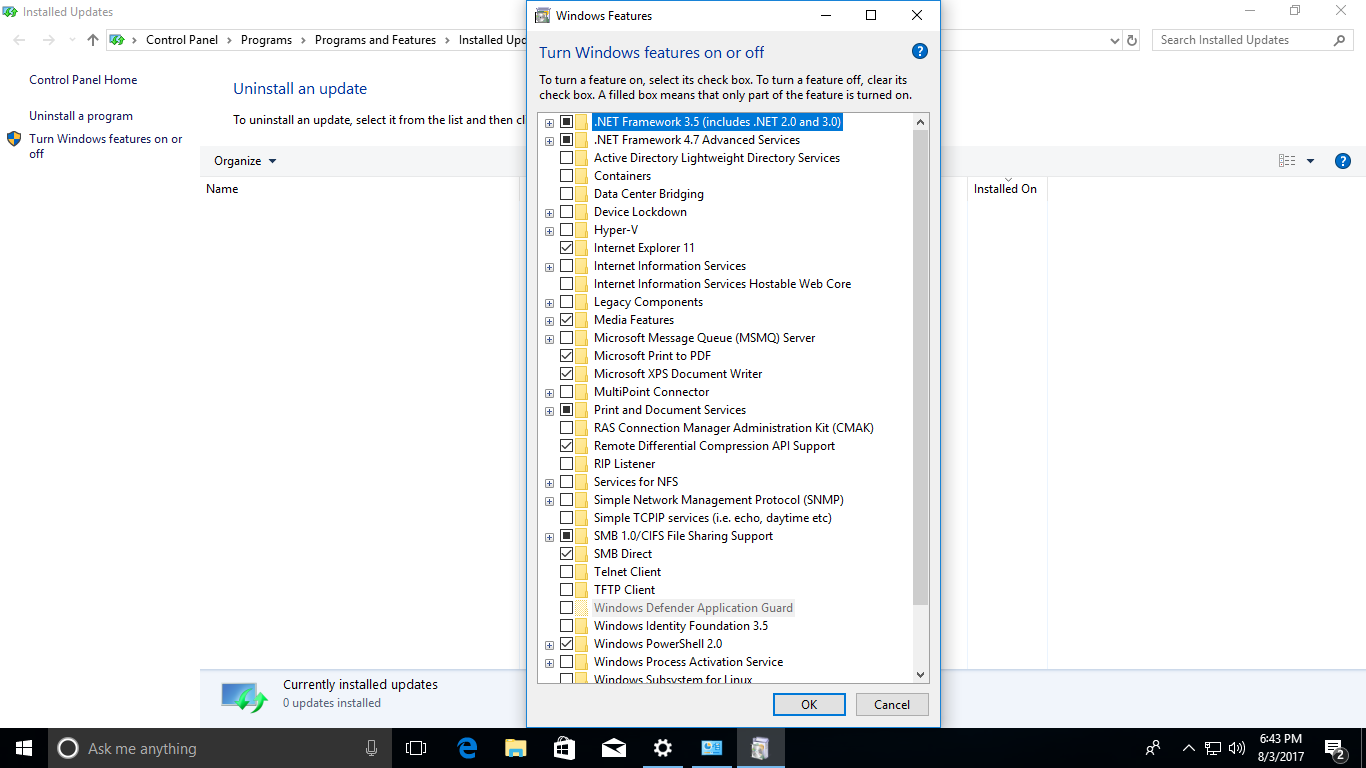Open the Store app on the taskbar
The height and width of the screenshot is (768, 1366).
(x=564, y=748)
